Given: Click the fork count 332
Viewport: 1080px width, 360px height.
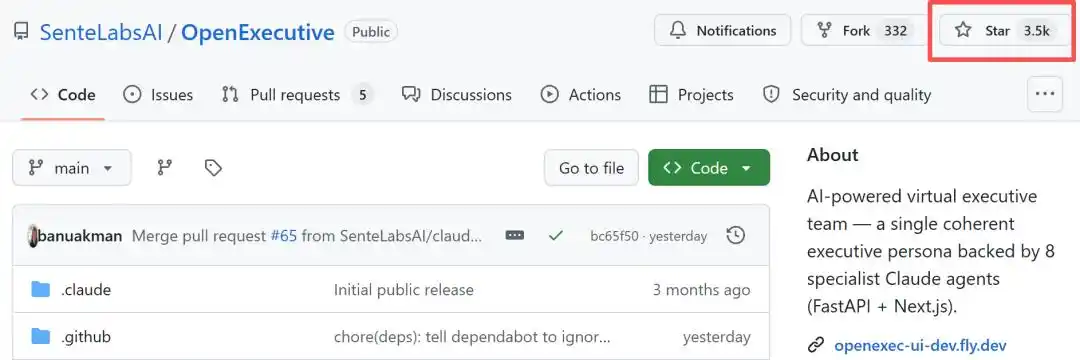Looking at the screenshot, I should pyautogui.click(x=895, y=31).
